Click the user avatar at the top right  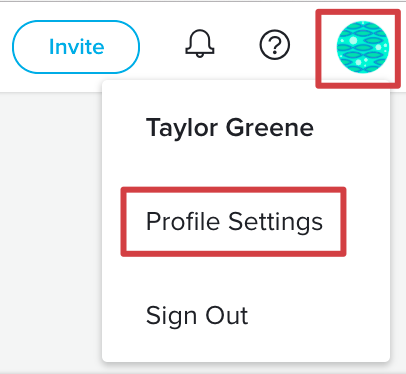[x=363, y=47]
